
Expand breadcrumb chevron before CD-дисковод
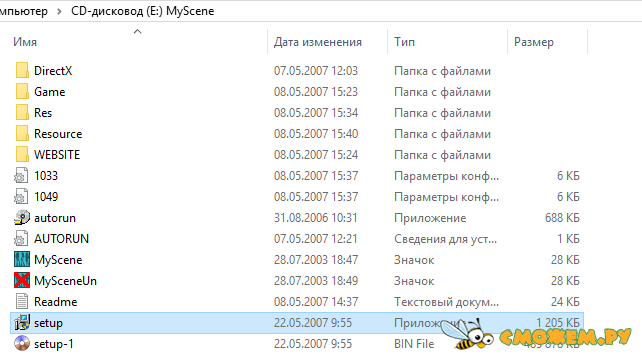point(59,11)
